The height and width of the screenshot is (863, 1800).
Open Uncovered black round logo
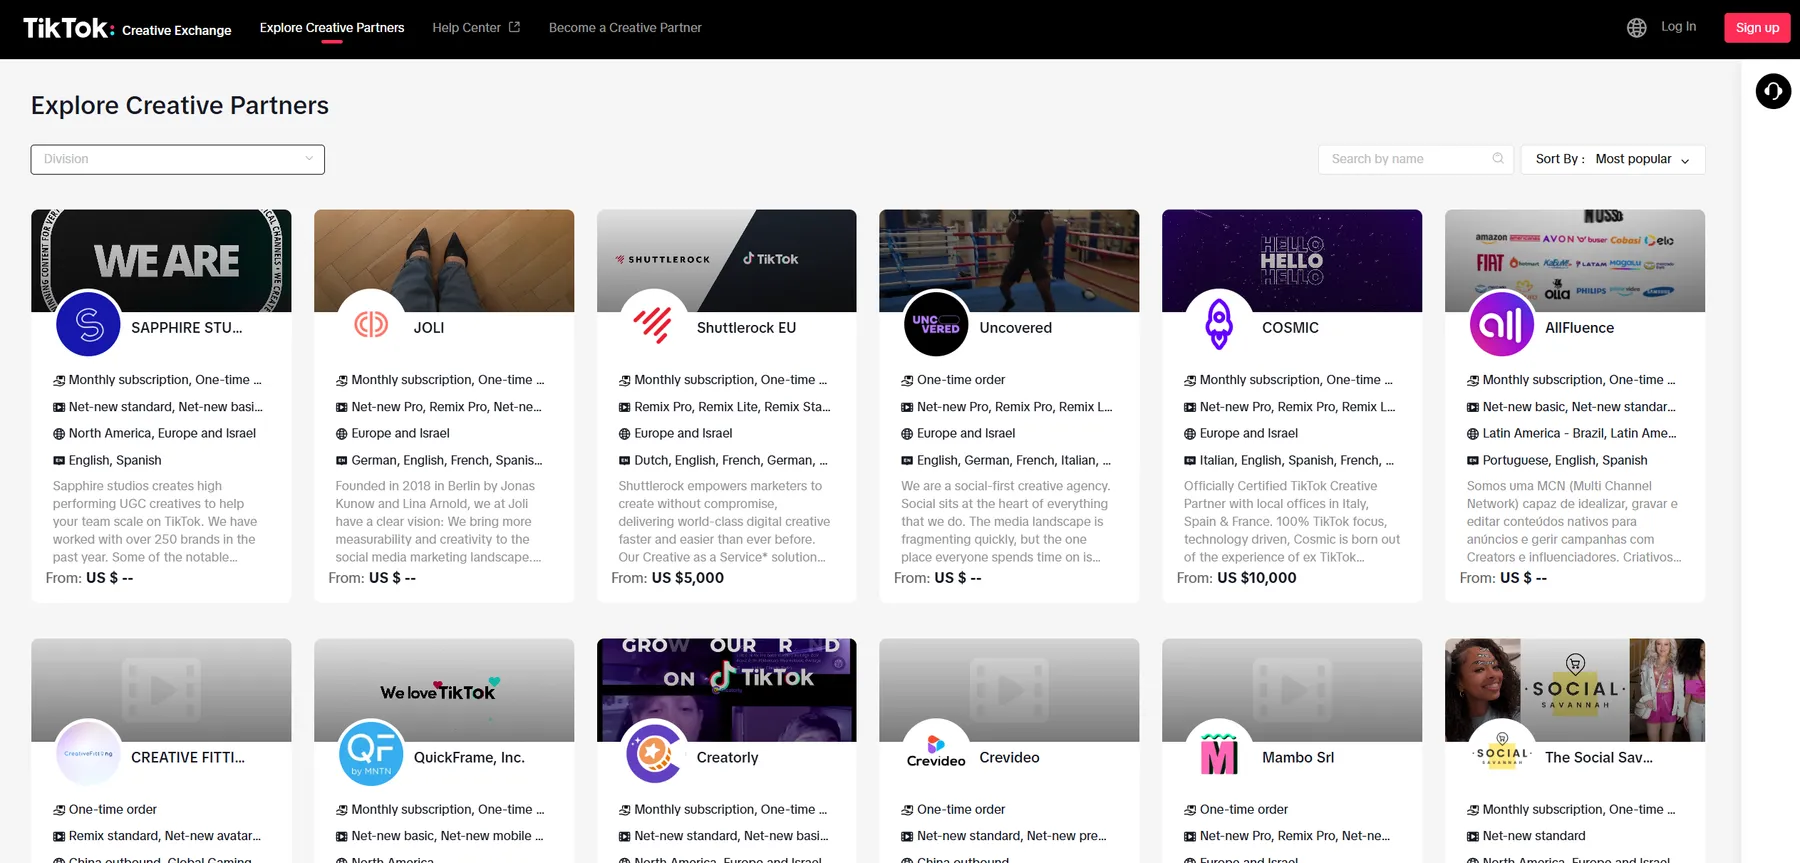tap(936, 324)
